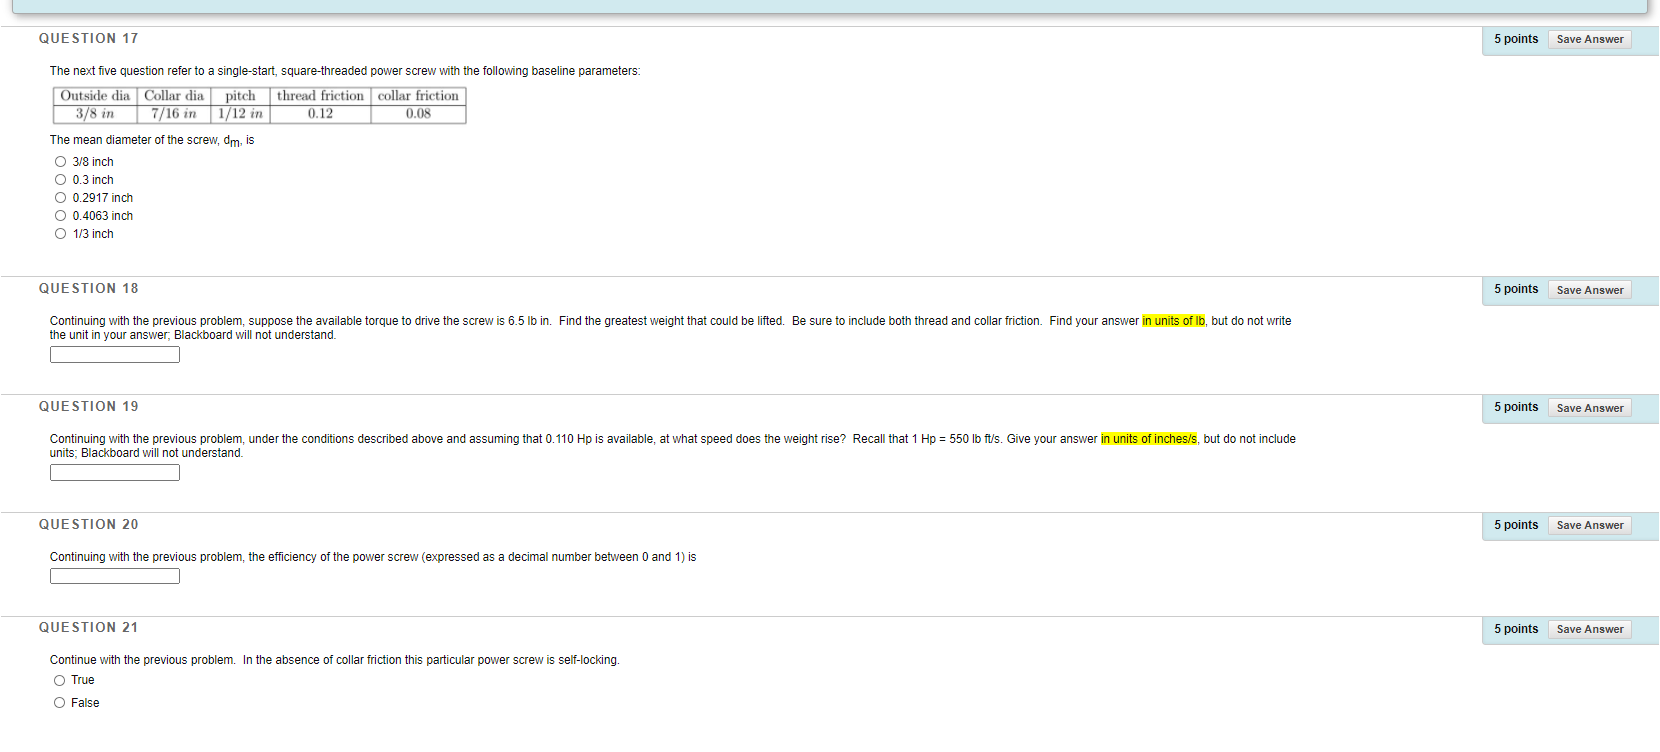Viewport: 1660px width, 752px height.
Task: Save Answer for Question 18
Action: (x=1590, y=290)
